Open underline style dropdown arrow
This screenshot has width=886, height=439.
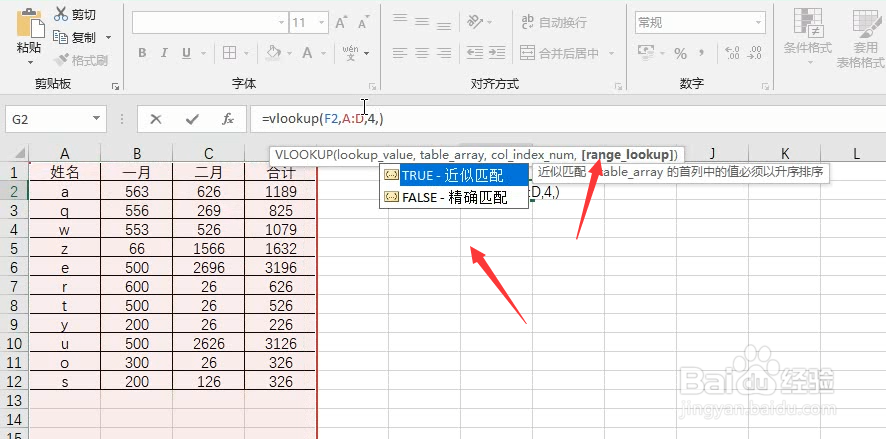point(202,53)
